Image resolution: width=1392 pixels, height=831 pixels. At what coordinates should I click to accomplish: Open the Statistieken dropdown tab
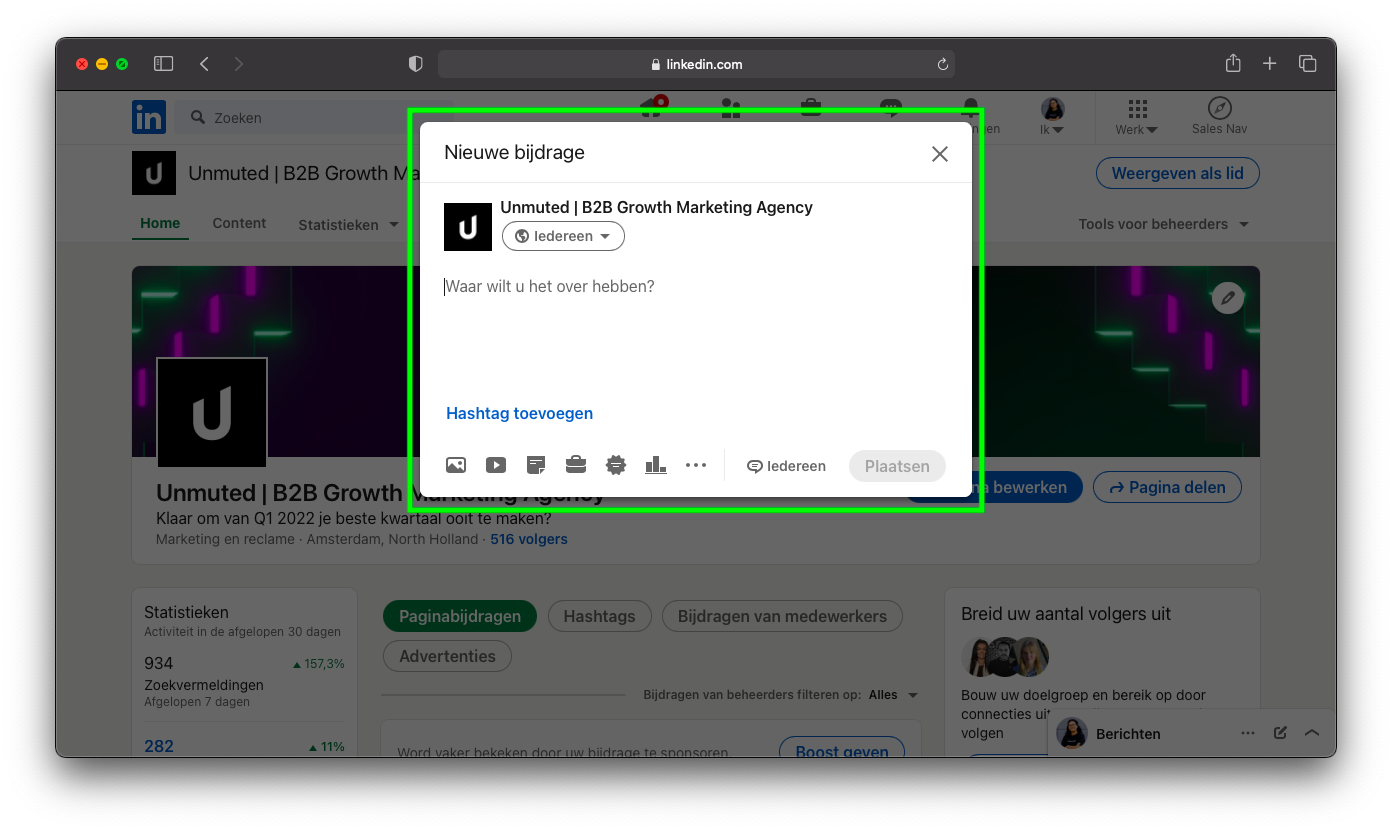click(348, 225)
